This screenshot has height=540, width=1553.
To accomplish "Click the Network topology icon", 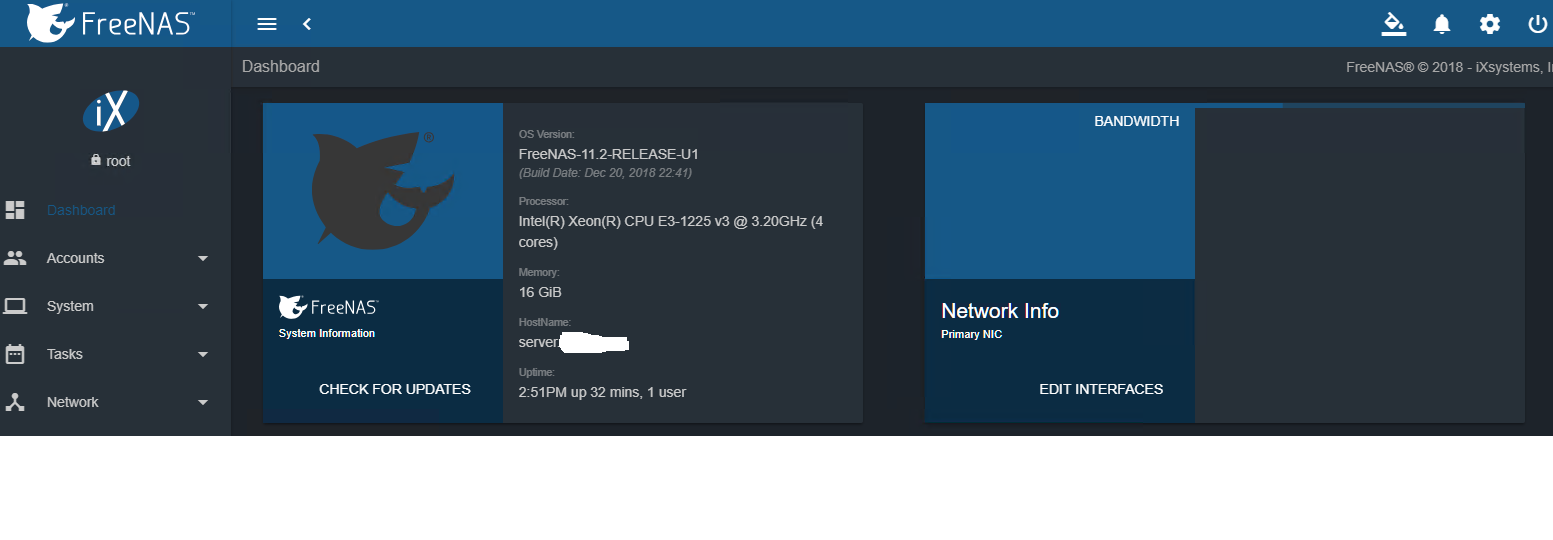I will click(15, 402).
